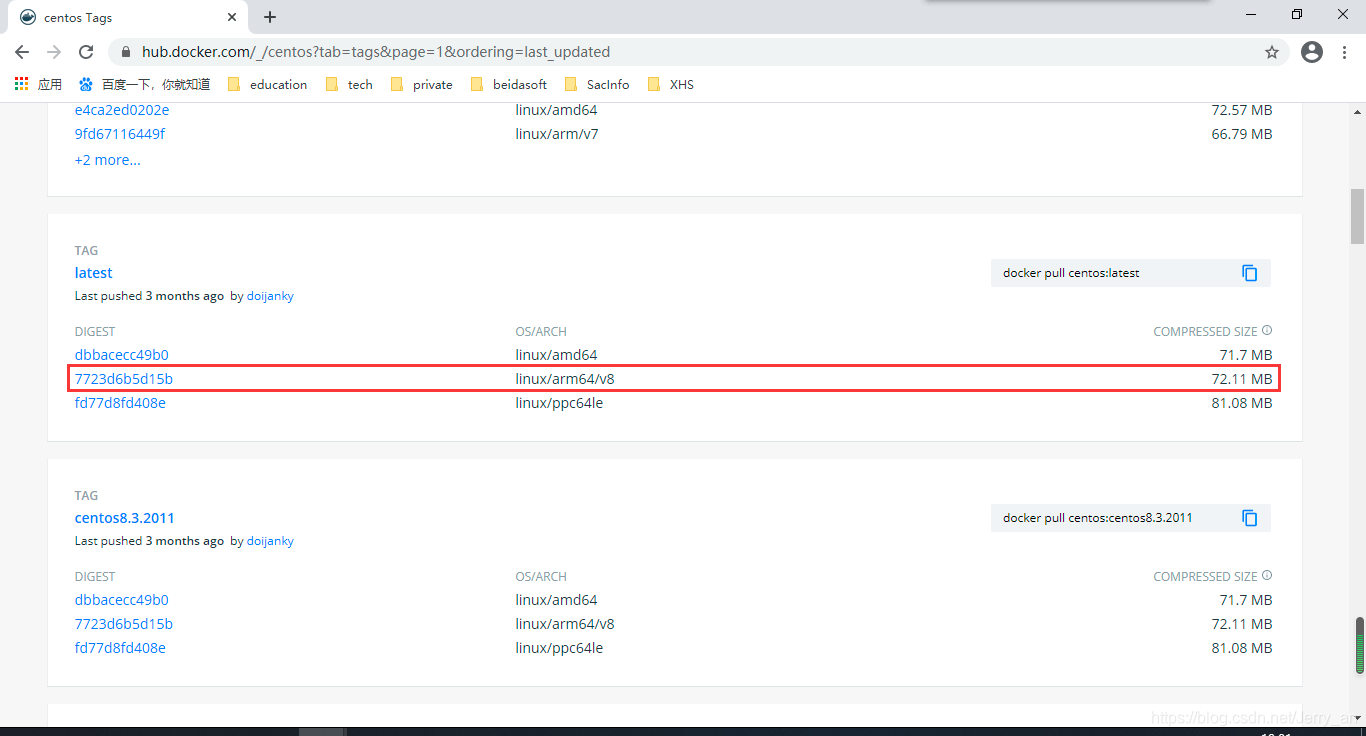Image resolution: width=1366 pixels, height=736 pixels.
Task: Open the beidasoft bookmarks folder
Action: click(509, 84)
